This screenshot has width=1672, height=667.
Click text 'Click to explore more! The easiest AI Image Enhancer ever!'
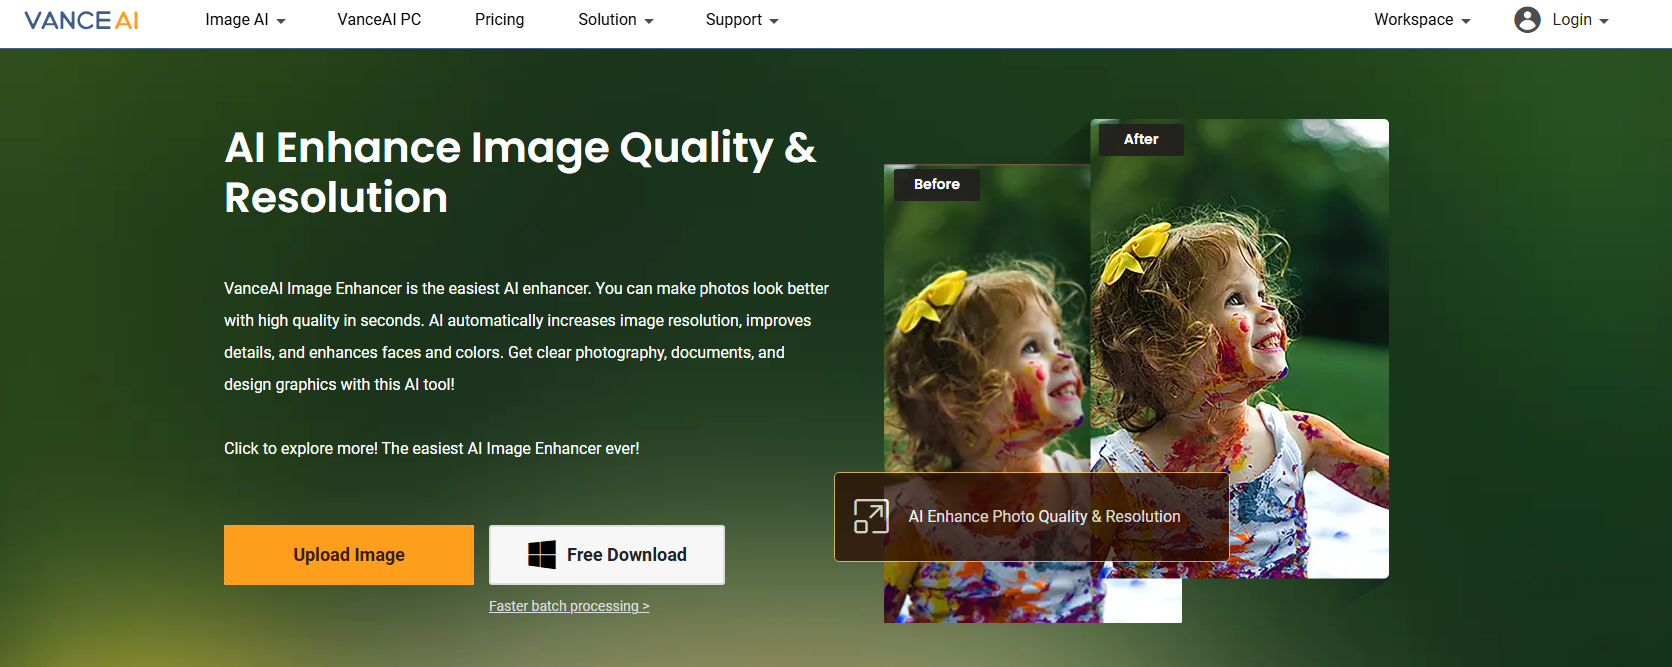432,448
